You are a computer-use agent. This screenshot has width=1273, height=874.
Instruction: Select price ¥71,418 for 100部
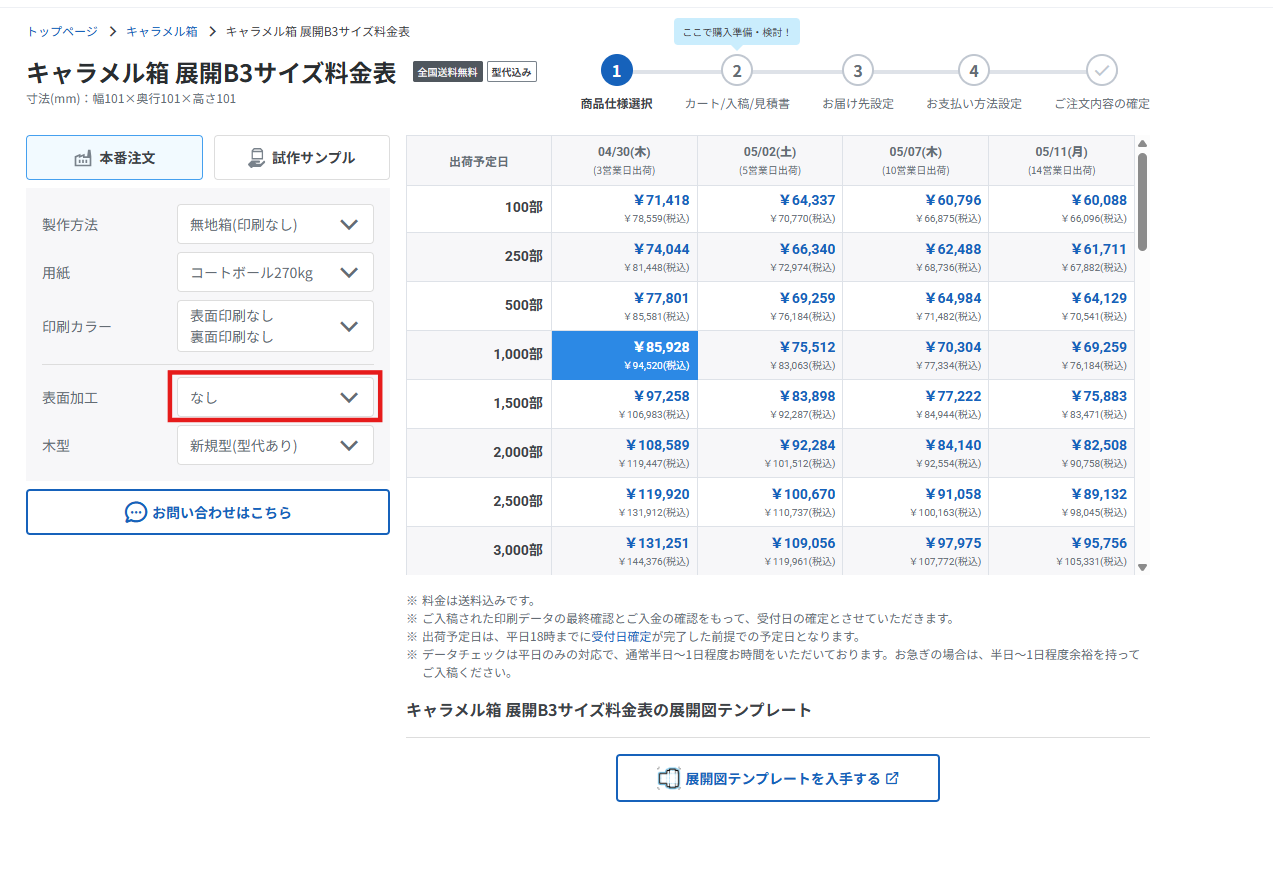tap(624, 209)
